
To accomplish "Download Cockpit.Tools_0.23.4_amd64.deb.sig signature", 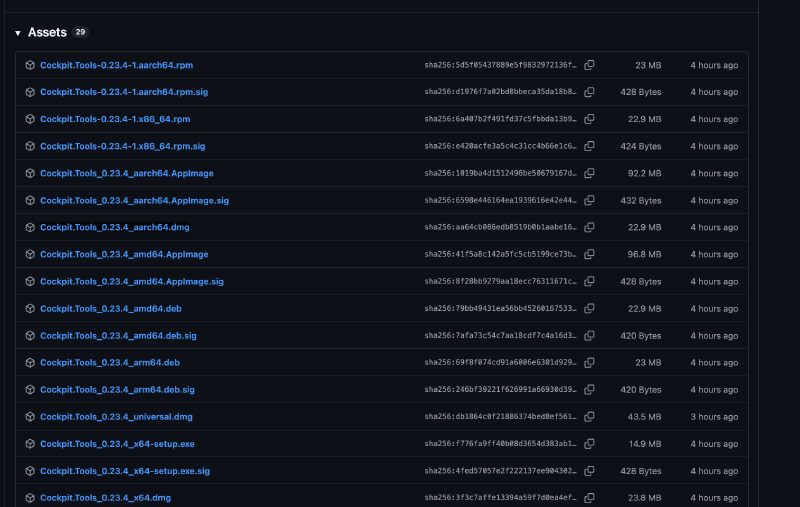I will point(118,336).
